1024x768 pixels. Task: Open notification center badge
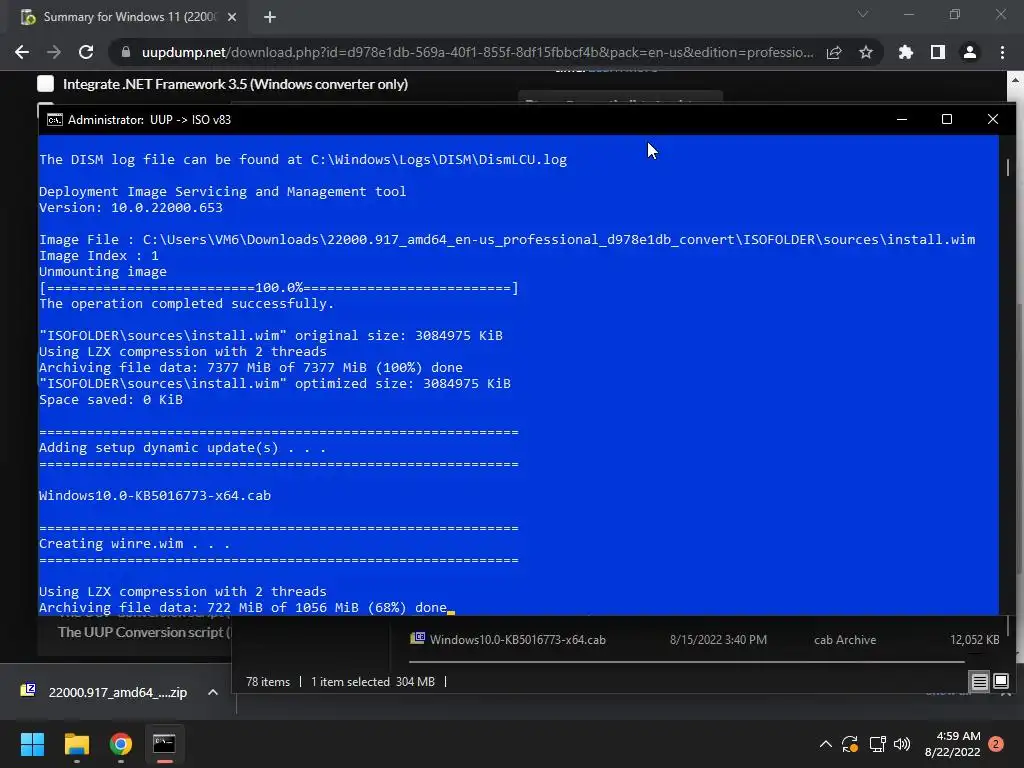[x=996, y=744]
